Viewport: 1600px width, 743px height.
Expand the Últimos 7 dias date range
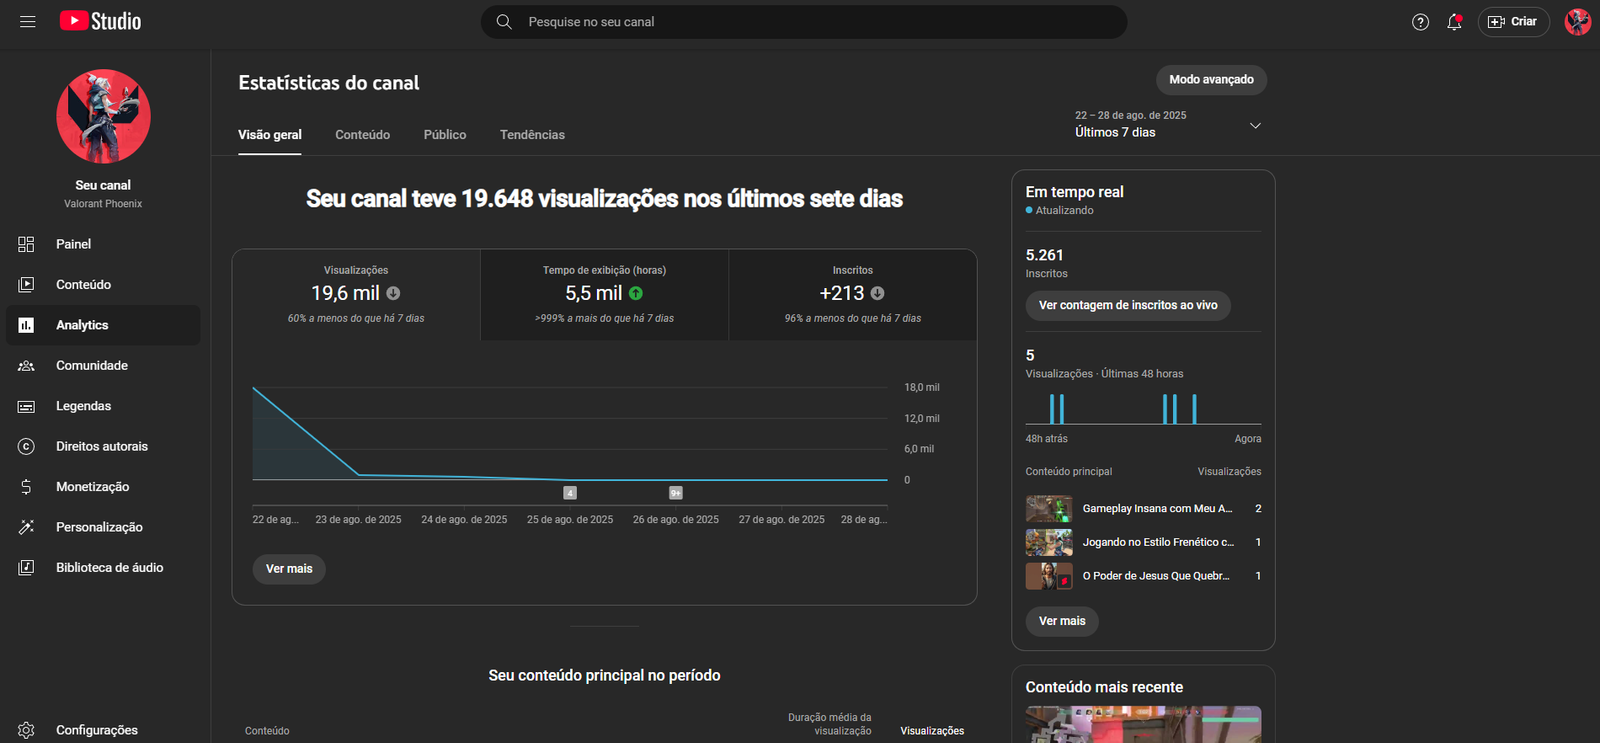click(1168, 124)
